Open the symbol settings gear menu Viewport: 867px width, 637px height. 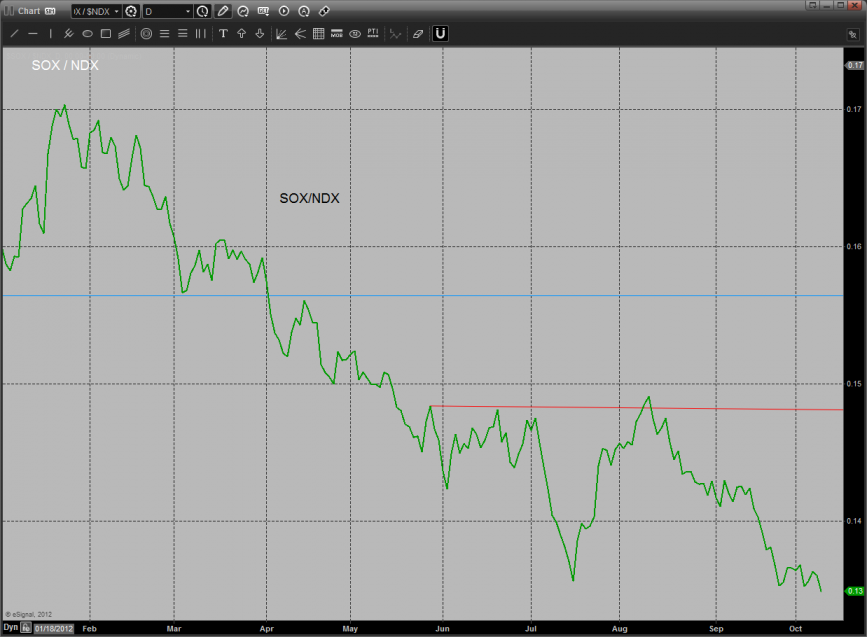point(131,11)
